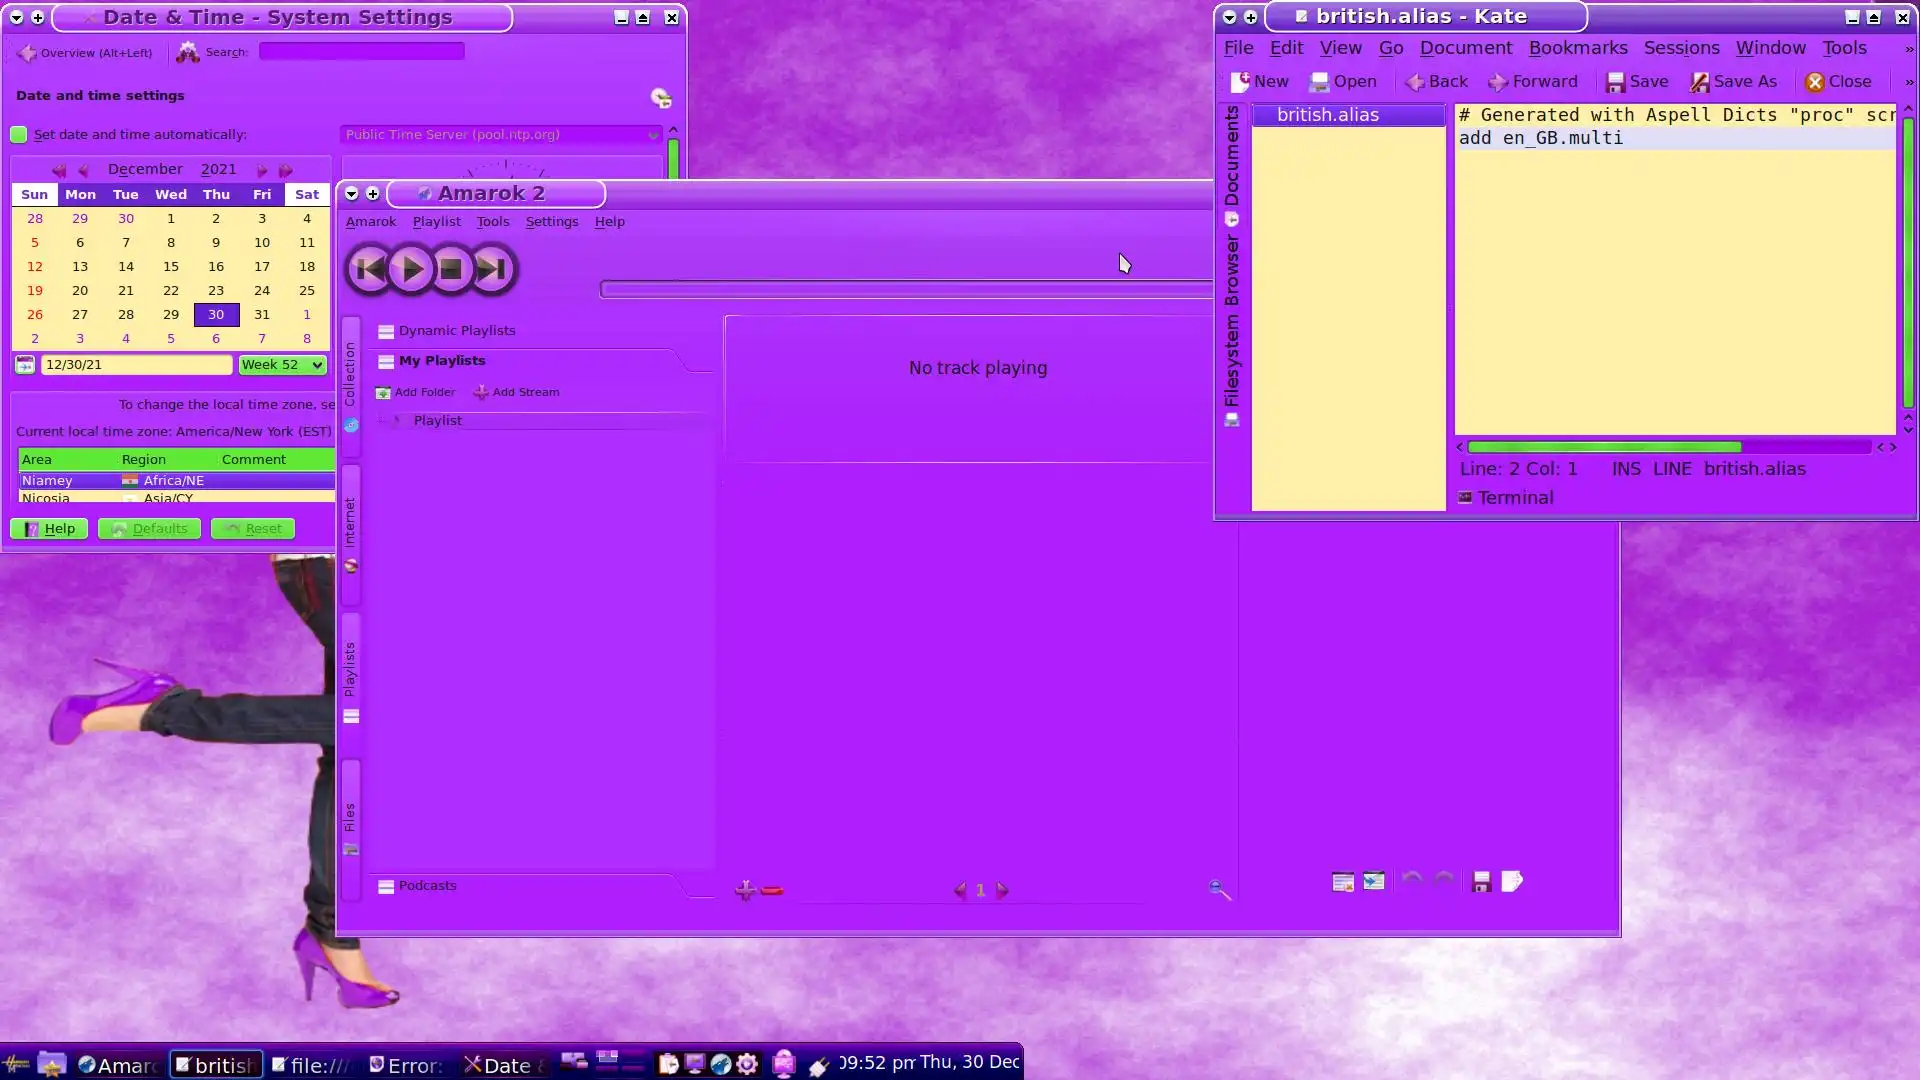Image resolution: width=1920 pixels, height=1080 pixels.
Task: Click the Amarok track progress slider
Action: 905,289
